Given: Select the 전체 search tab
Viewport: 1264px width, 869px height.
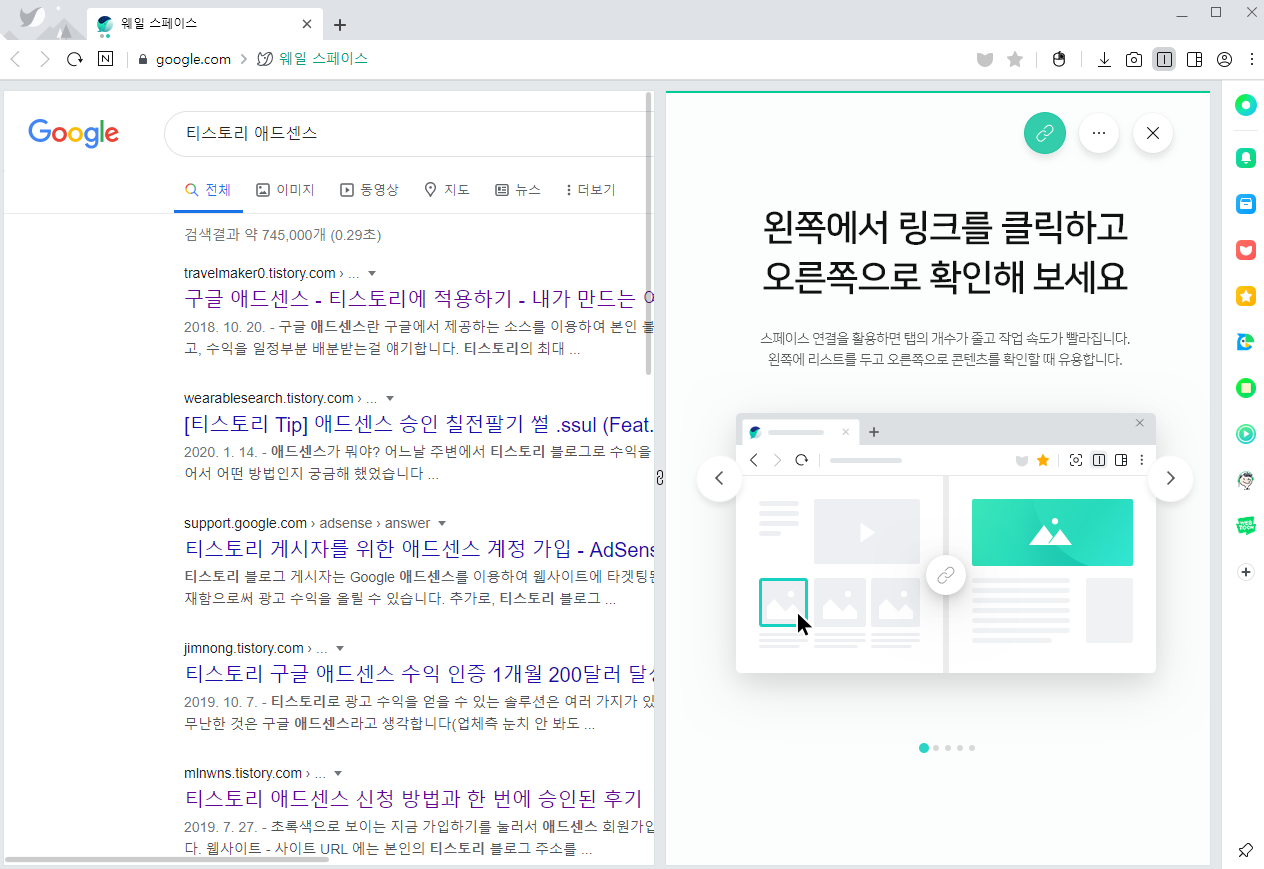Looking at the screenshot, I should 208,190.
